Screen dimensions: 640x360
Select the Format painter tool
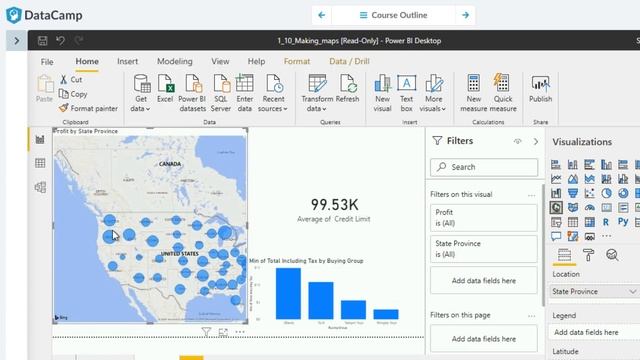pos(88,108)
